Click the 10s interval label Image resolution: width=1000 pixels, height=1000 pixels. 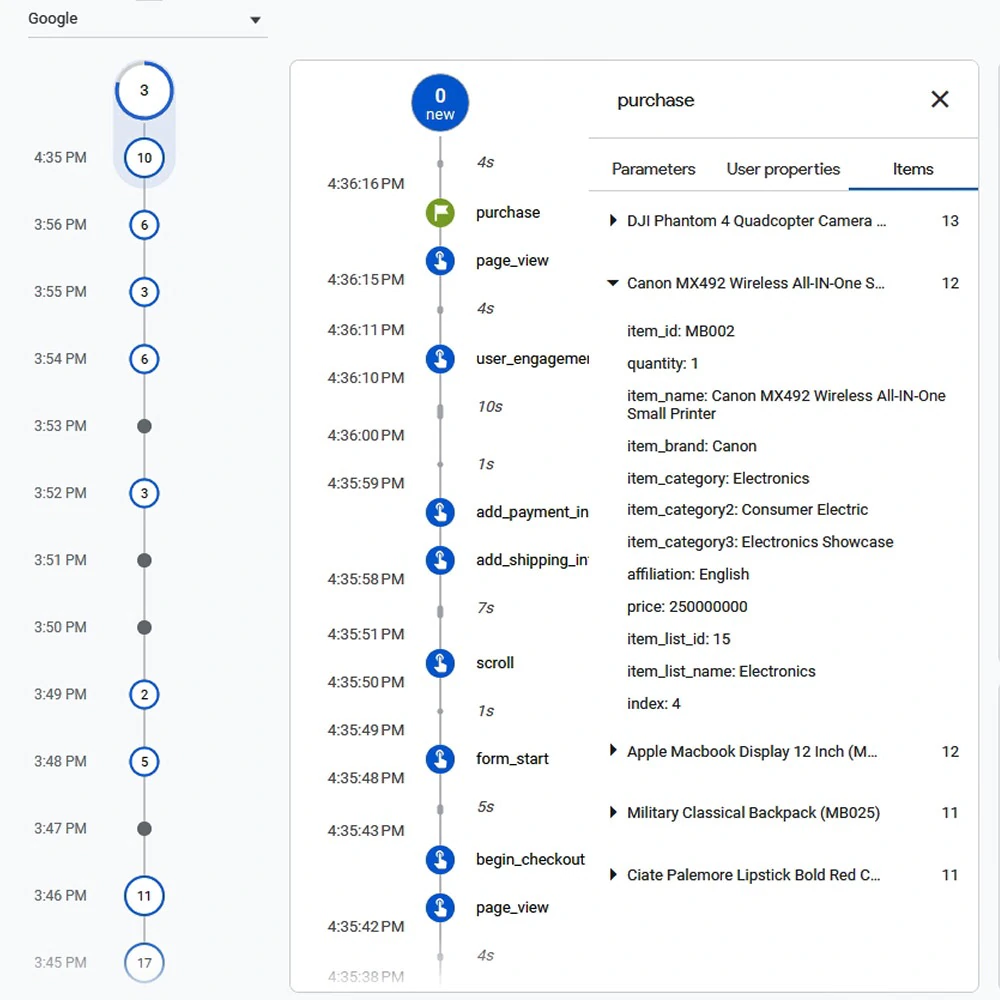(490, 407)
